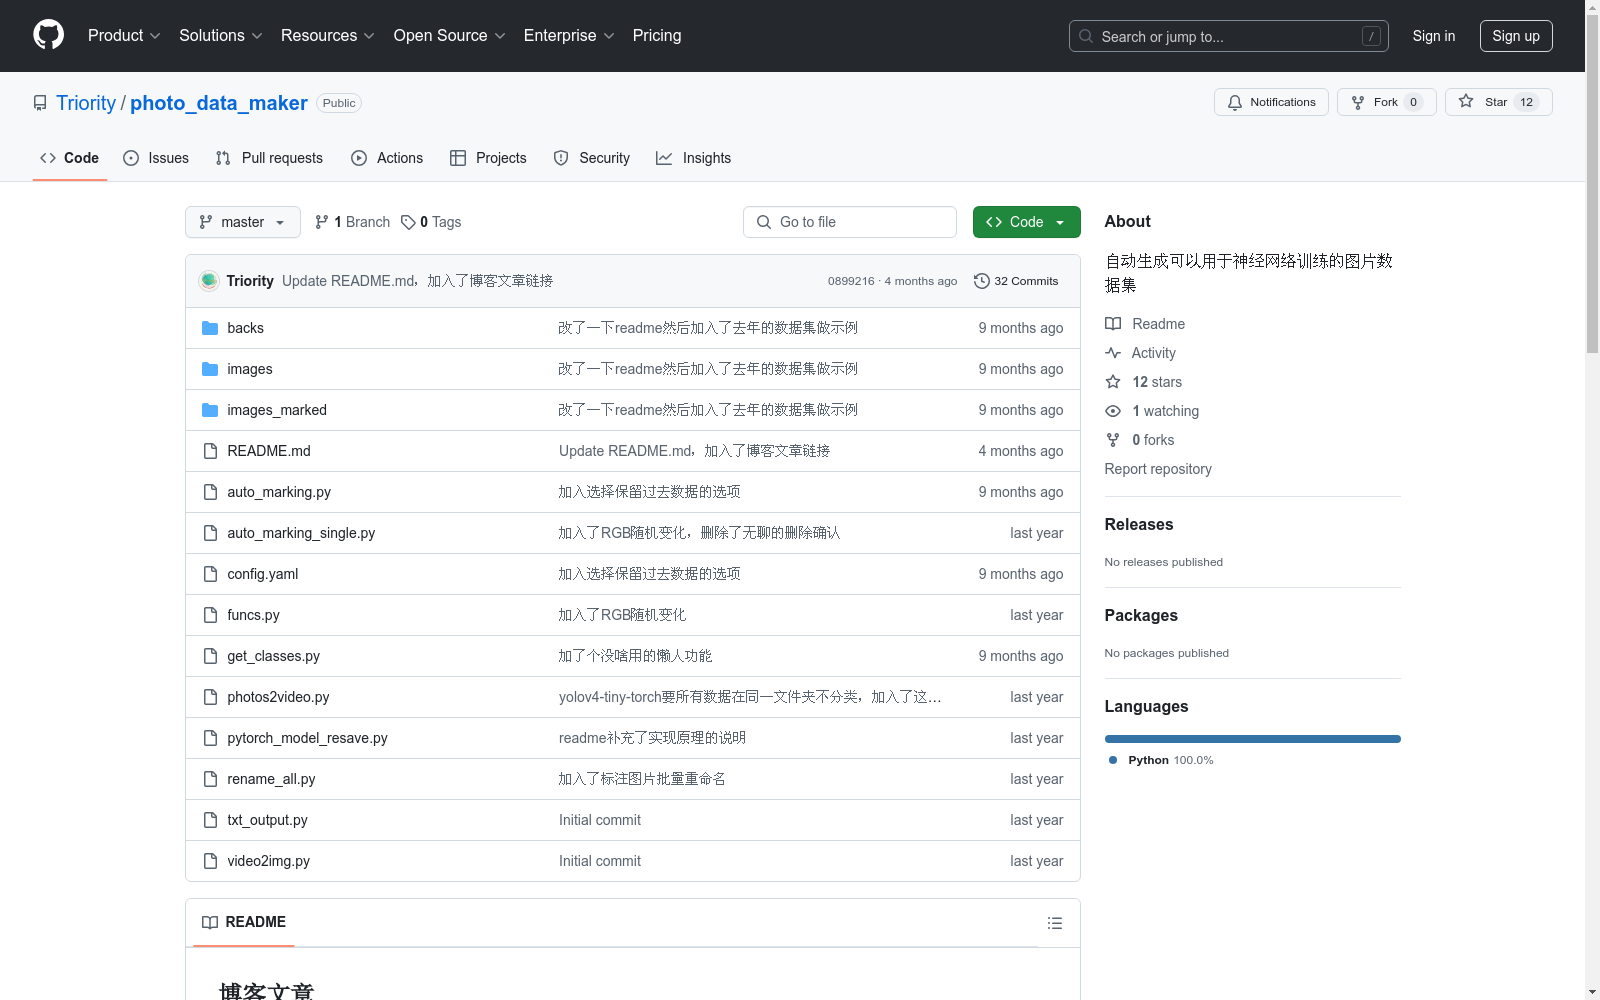Open the 32 Commits link
This screenshot has width=1600, height=1000.
pos(1016,281)
